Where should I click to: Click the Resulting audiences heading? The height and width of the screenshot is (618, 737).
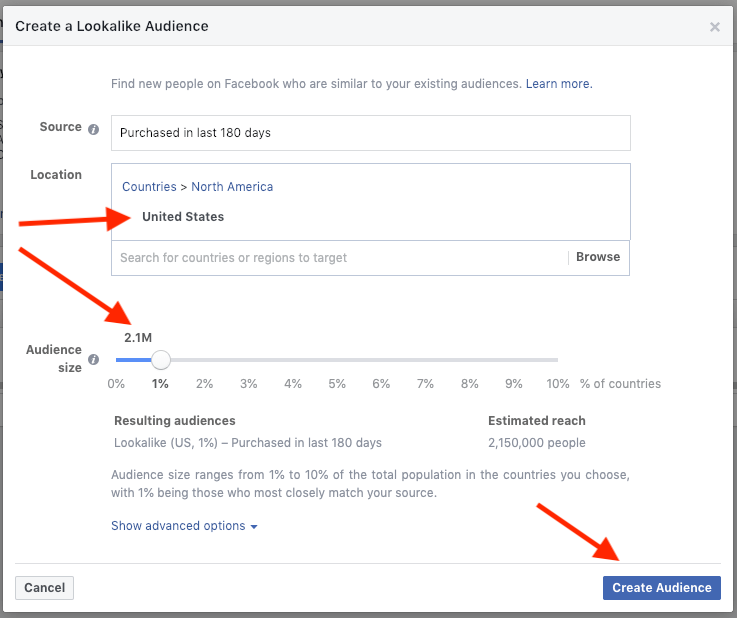(175, 421)
